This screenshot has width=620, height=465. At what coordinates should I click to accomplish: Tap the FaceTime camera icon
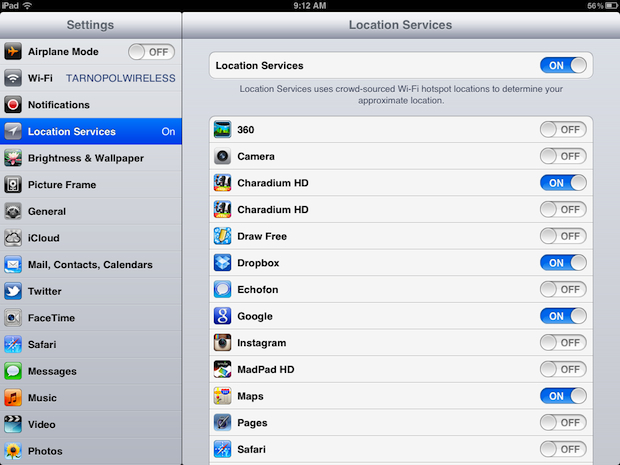(13, 318)
